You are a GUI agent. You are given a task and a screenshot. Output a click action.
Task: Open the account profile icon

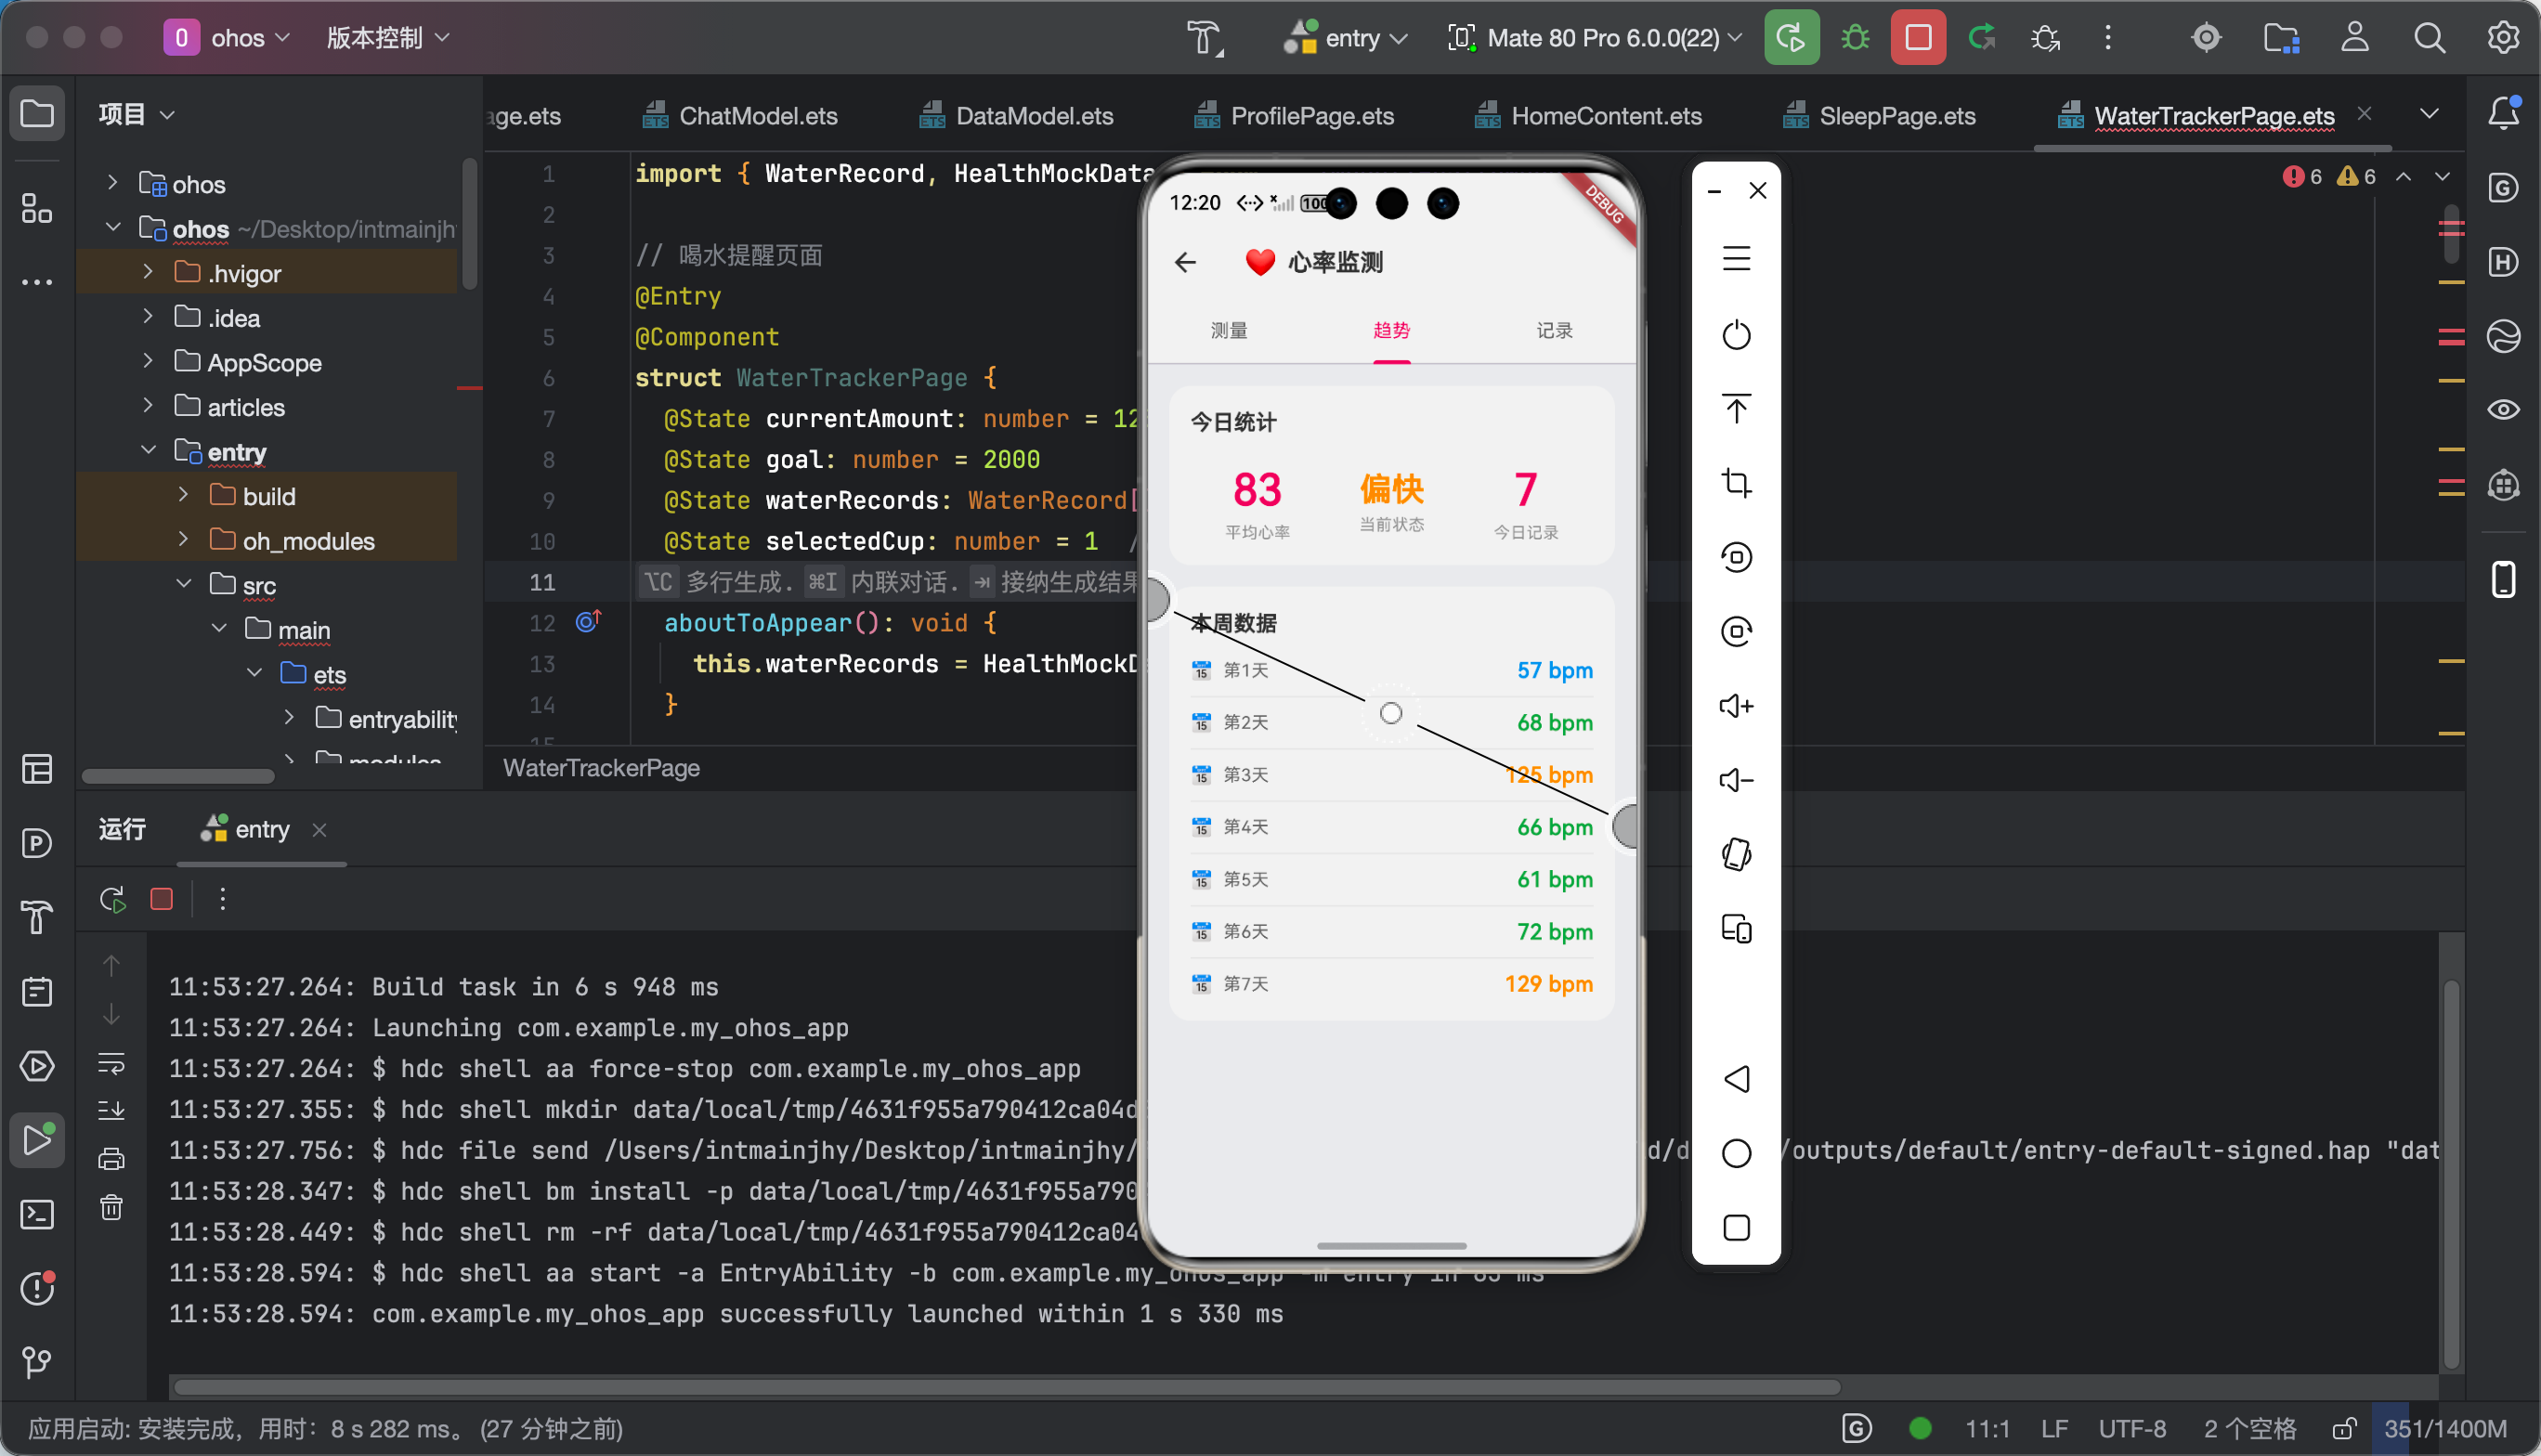pyautogui.click(x=2355, y=38)
